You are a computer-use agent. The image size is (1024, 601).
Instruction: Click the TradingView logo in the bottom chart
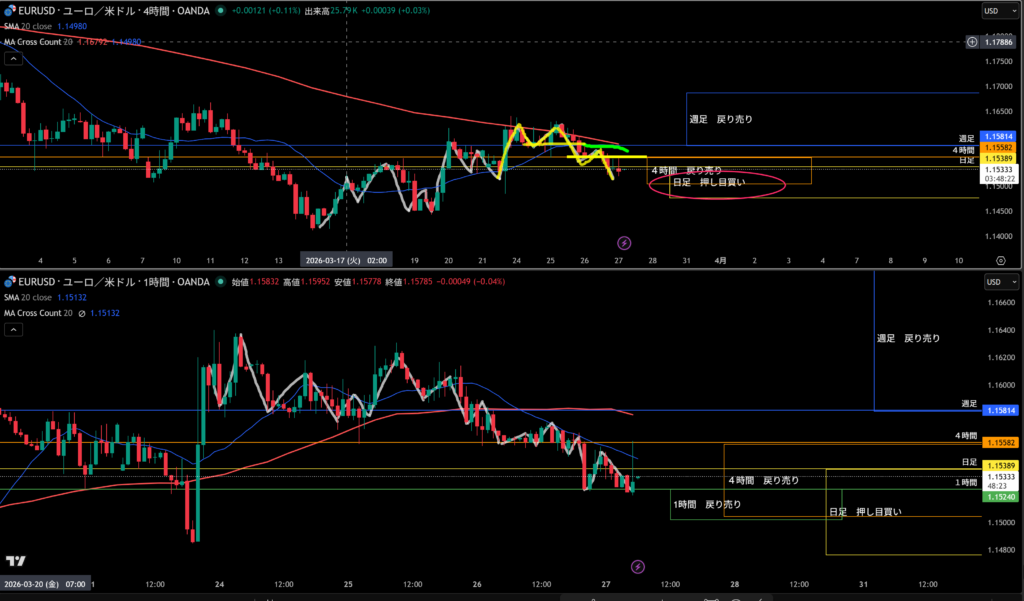pos(16,561)
